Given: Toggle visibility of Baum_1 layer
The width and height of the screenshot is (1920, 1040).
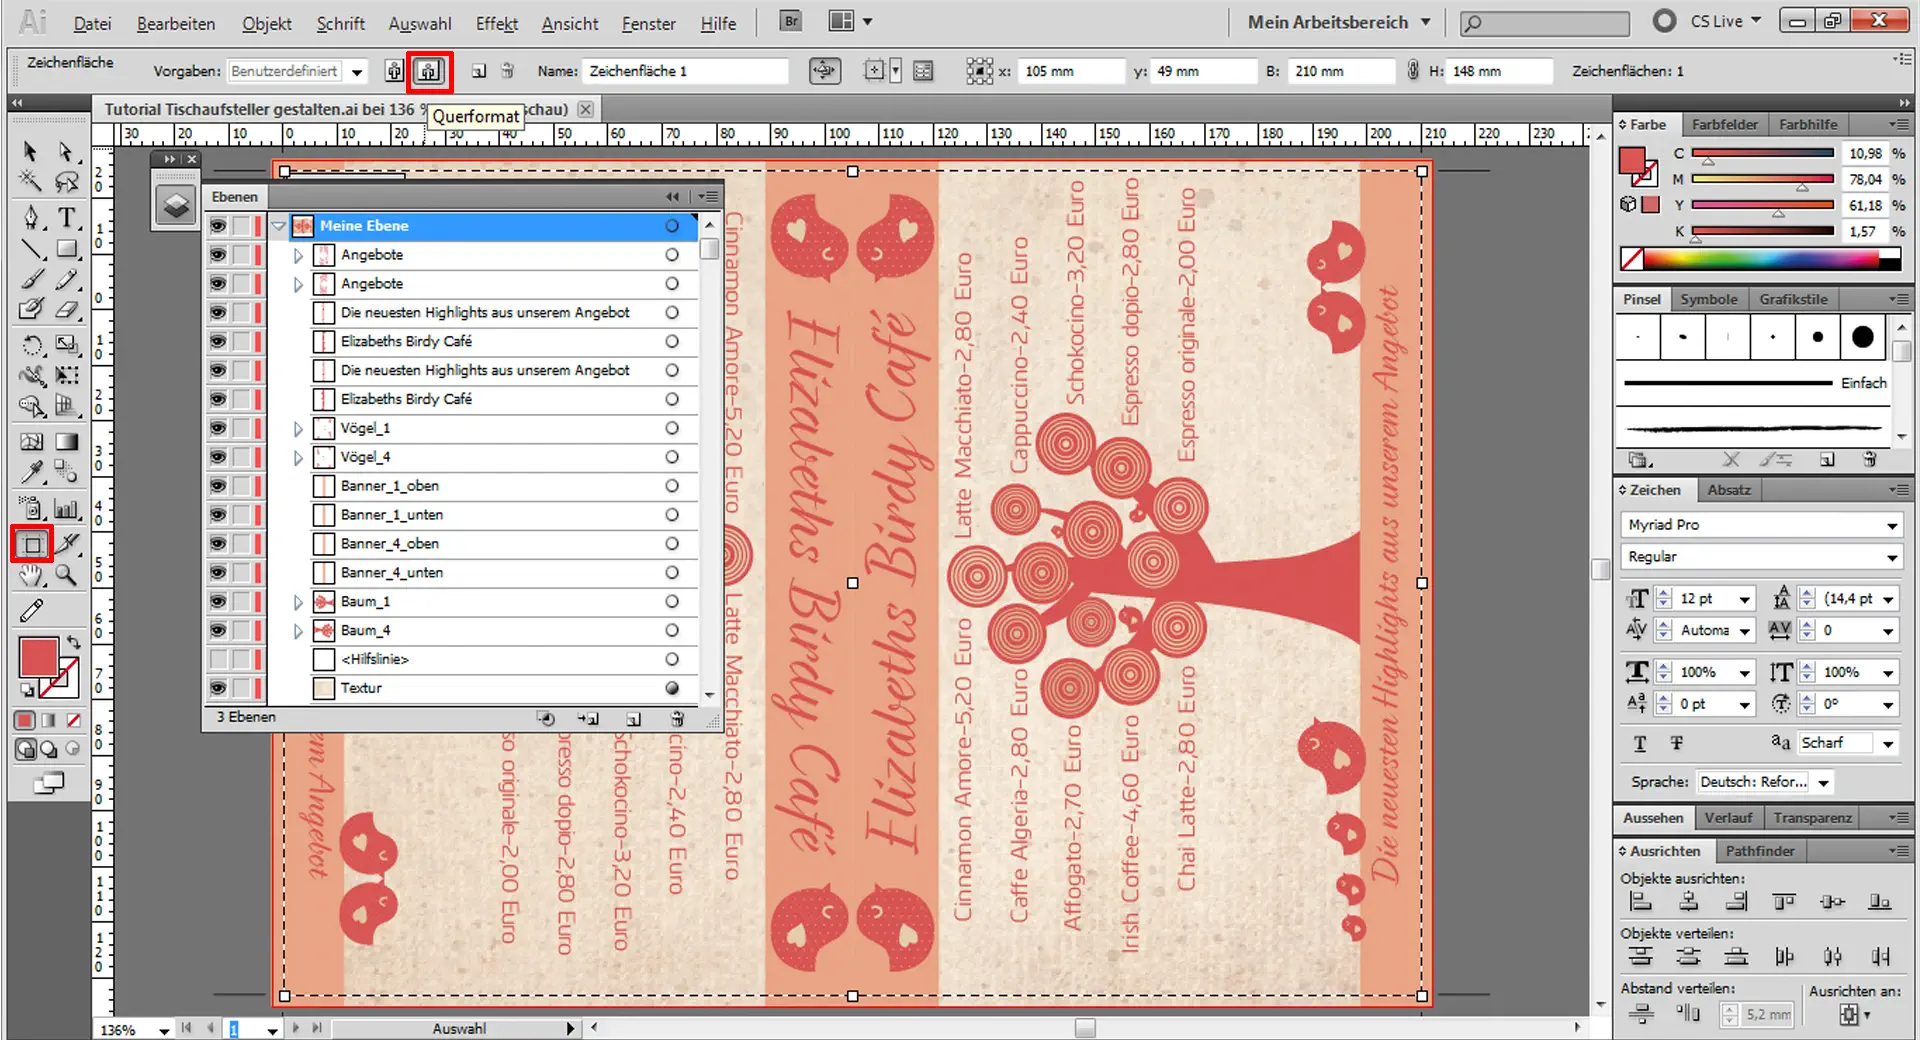Looking at the screenshot, I should 218,601.
